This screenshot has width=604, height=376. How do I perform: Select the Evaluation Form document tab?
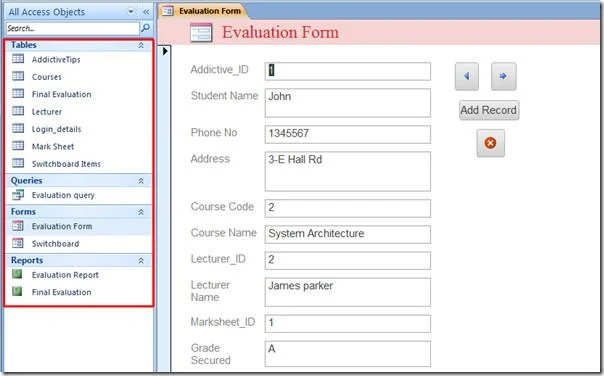(203, 11)
